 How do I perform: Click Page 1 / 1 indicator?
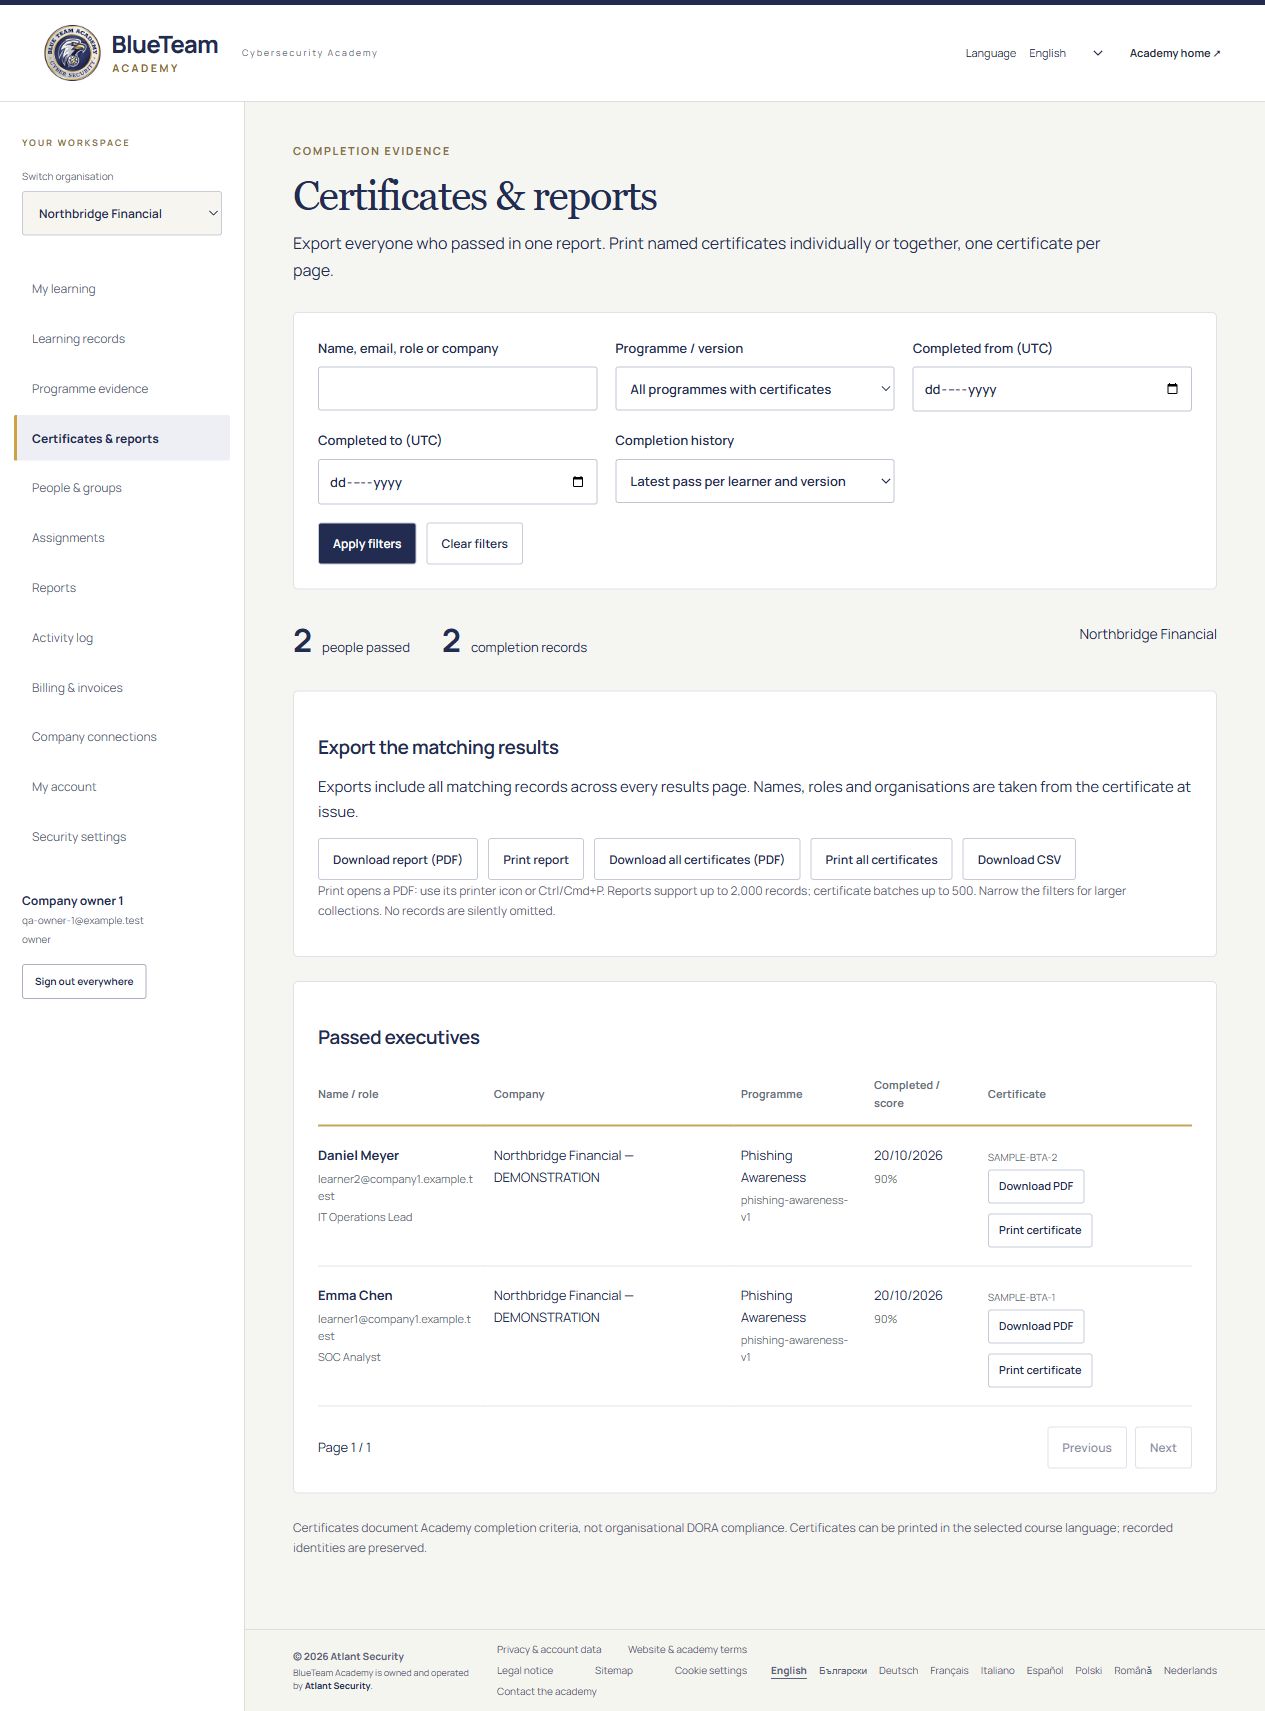[344, 1447]
